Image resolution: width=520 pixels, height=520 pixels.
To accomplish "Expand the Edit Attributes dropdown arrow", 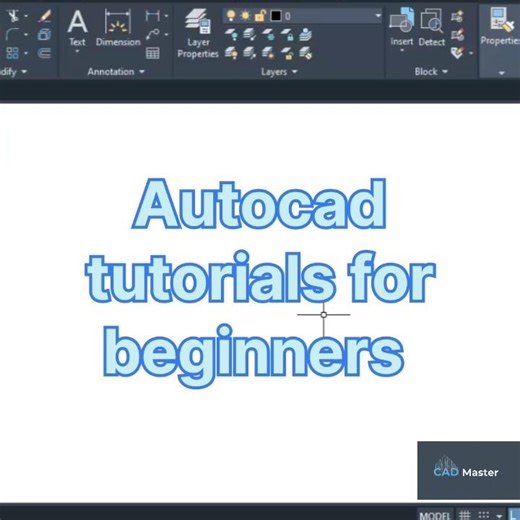I will click(x=471, y=53).
